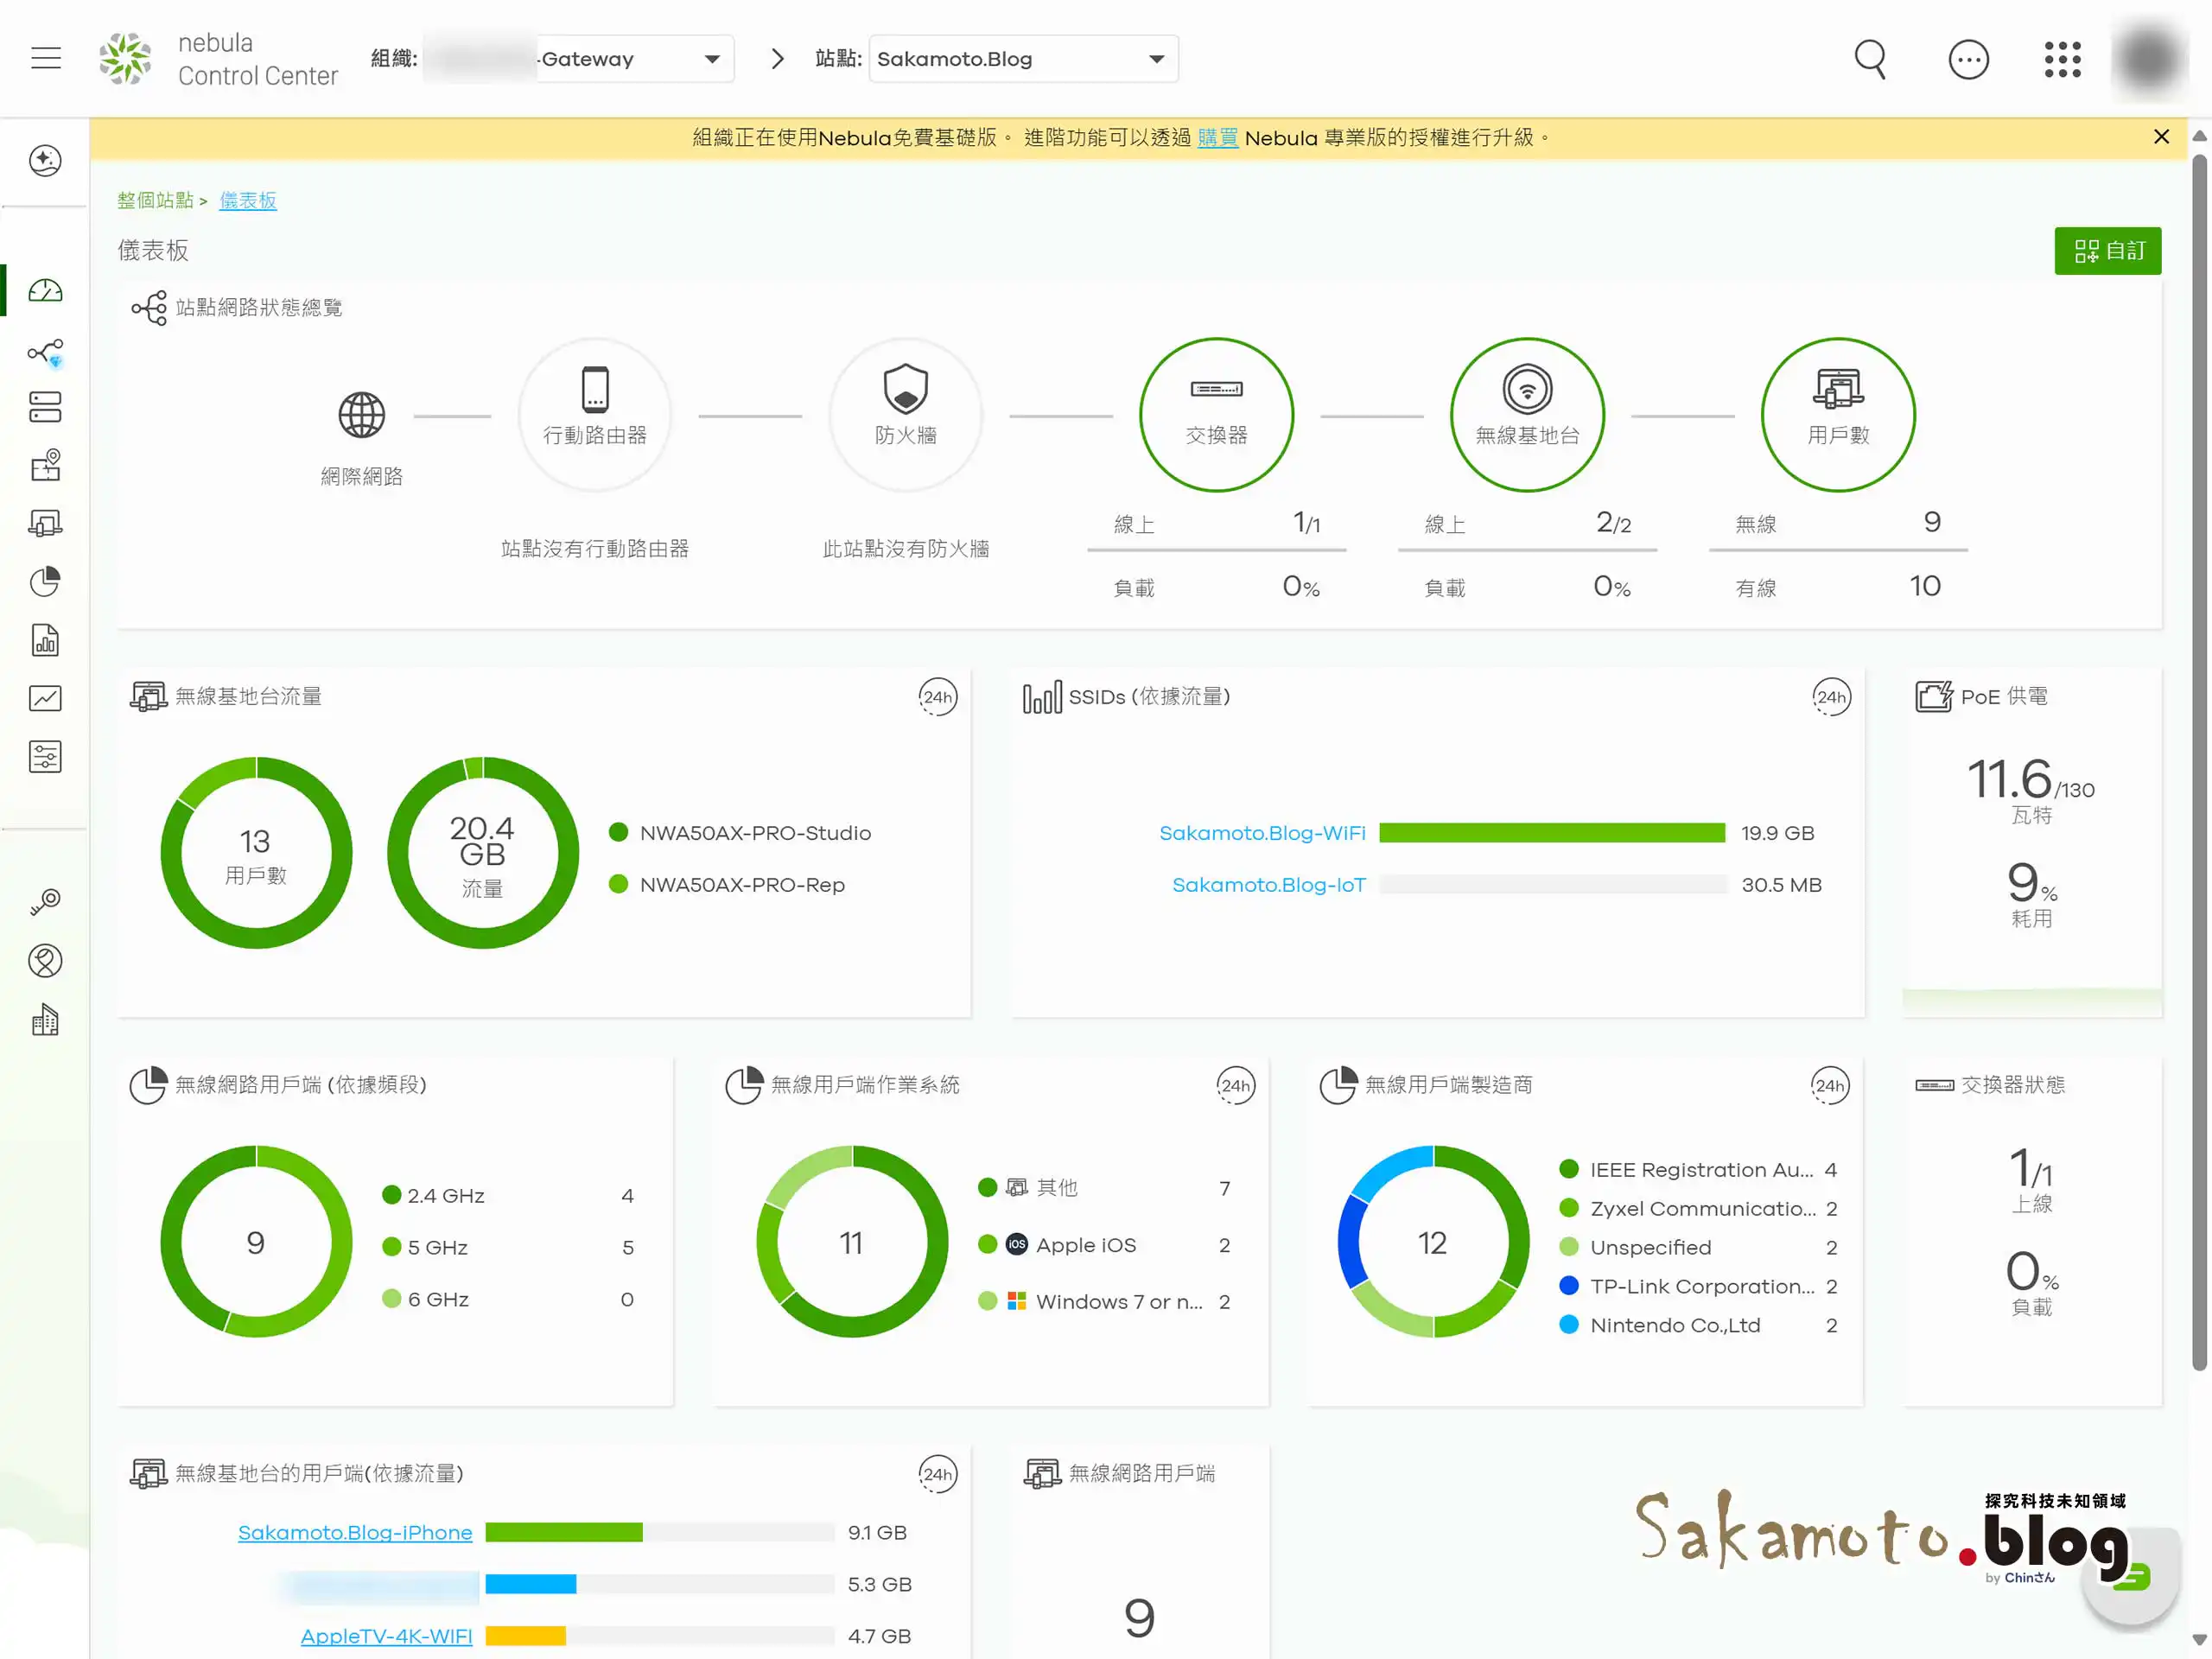
Task: Toggle 24h range on 無線用戶端製造商 widget
Action: 1829,1085
